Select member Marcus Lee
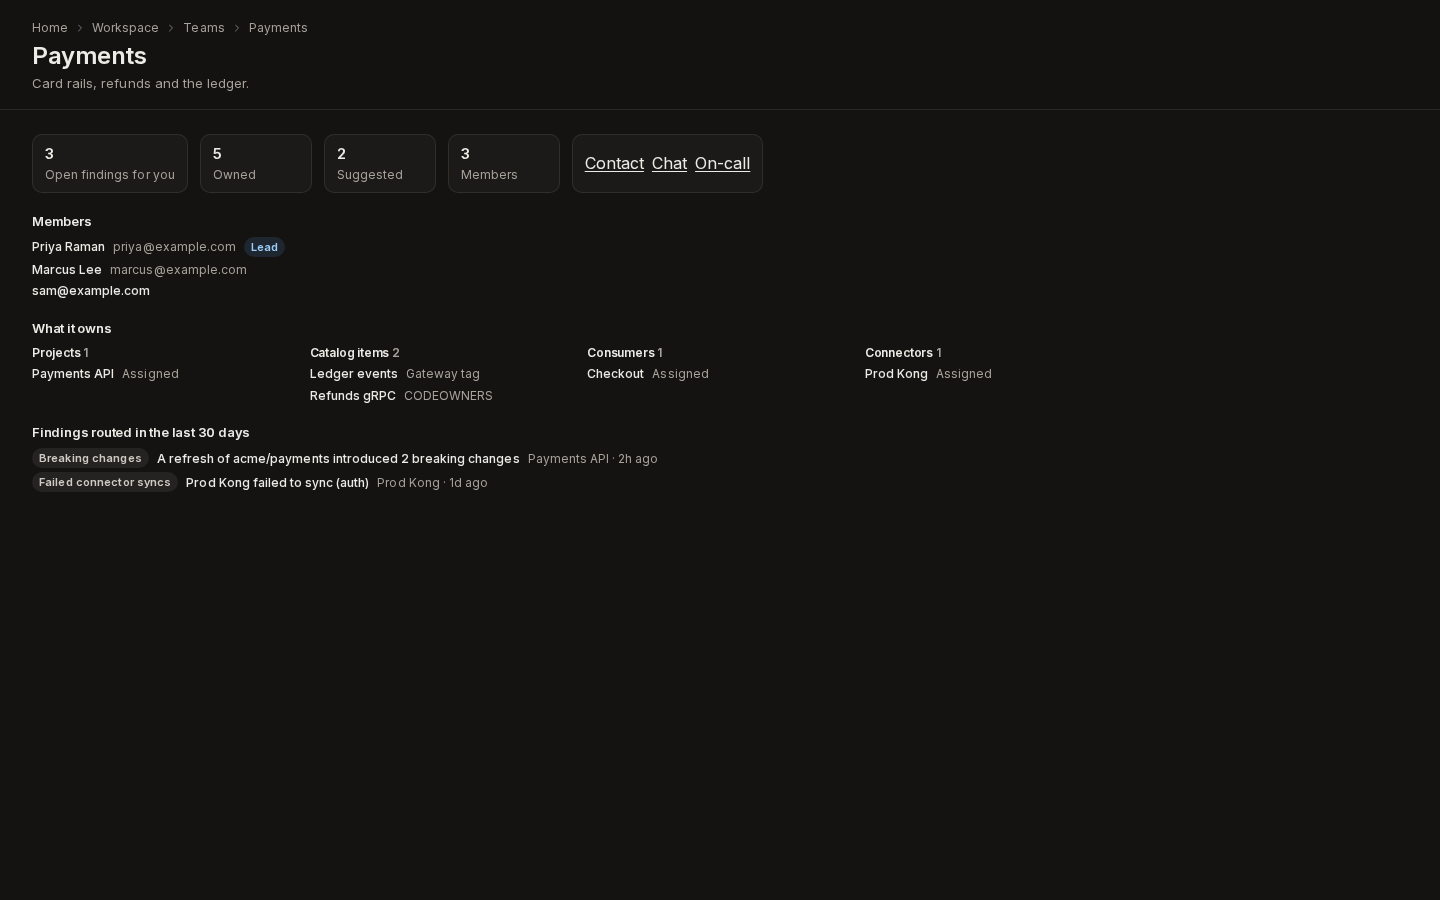 pyautogui.click(x=67, y=270)
